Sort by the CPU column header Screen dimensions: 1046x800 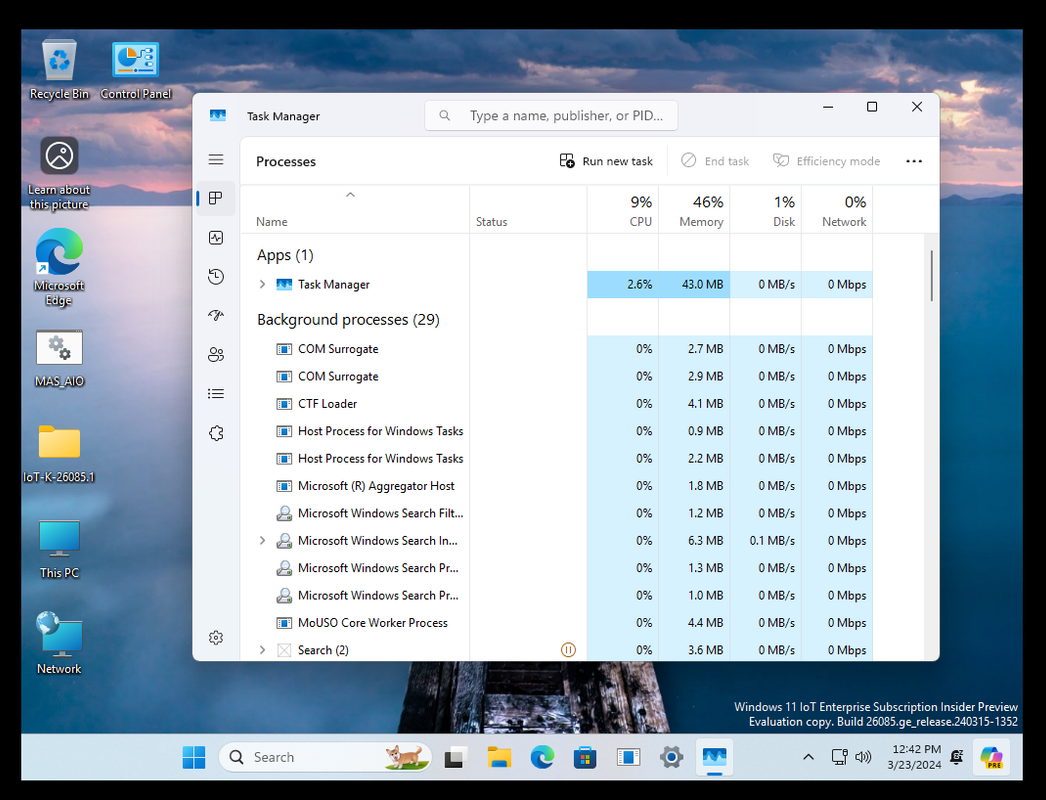[623, 210]
